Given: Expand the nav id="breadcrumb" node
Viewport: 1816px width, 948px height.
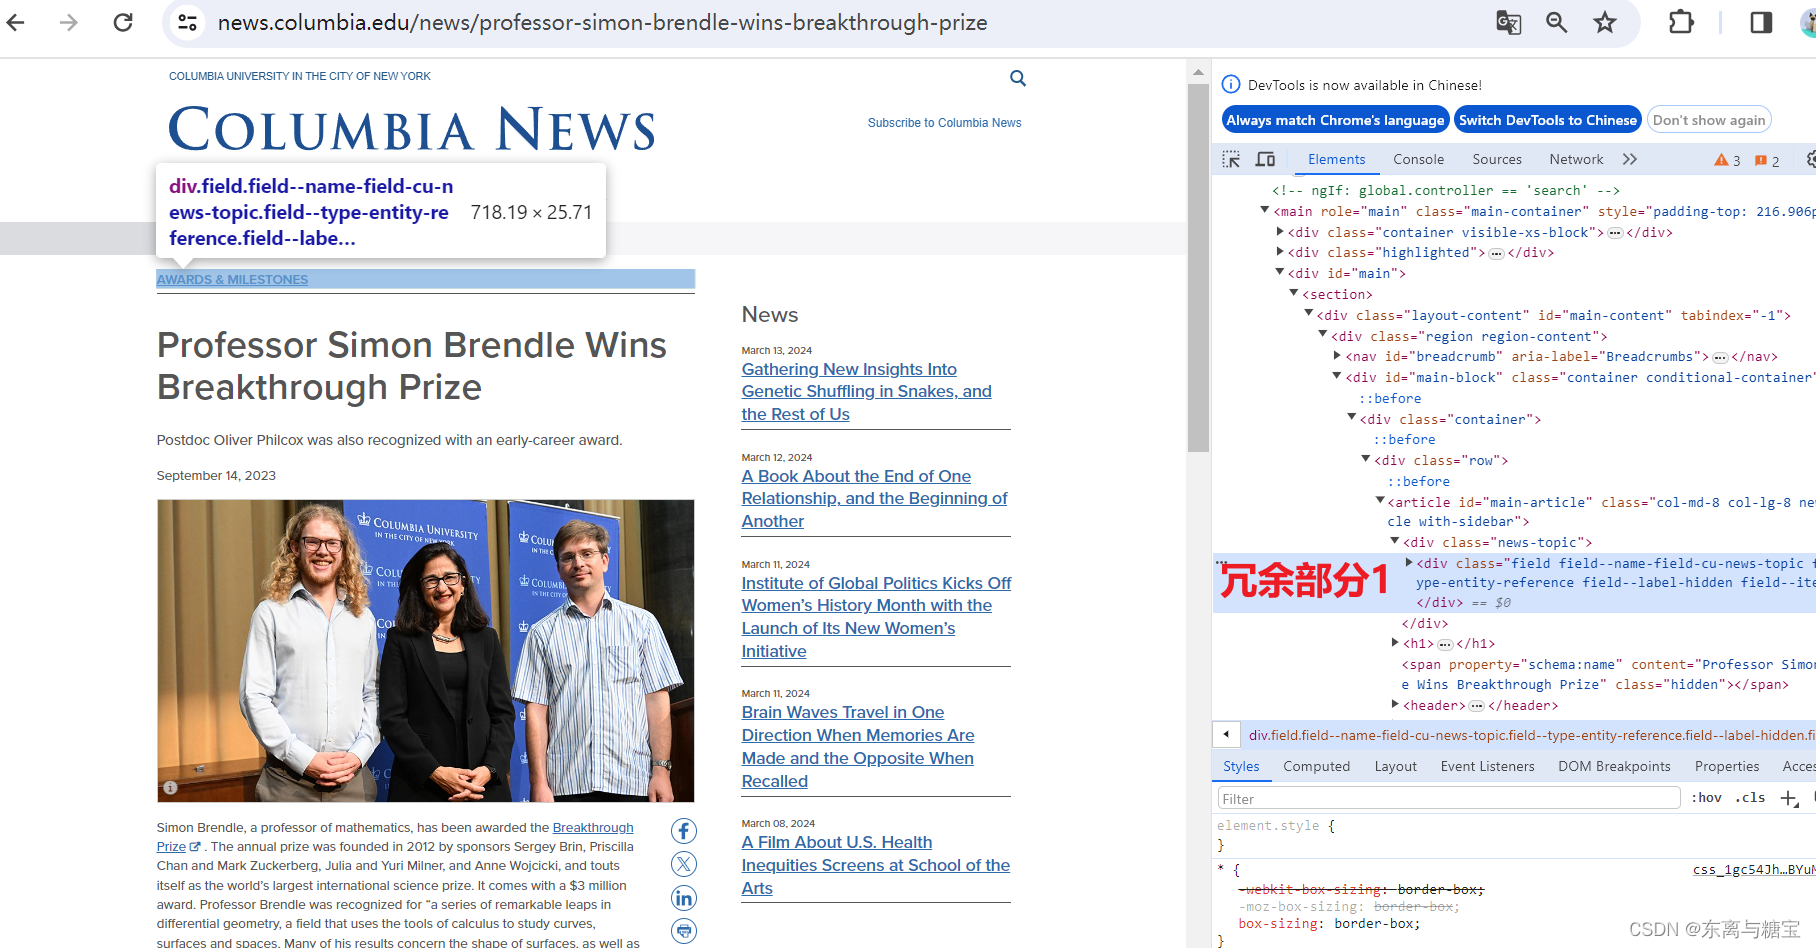Looking at the screenshot, I should pyautogui.click(x=1337, y=356).
